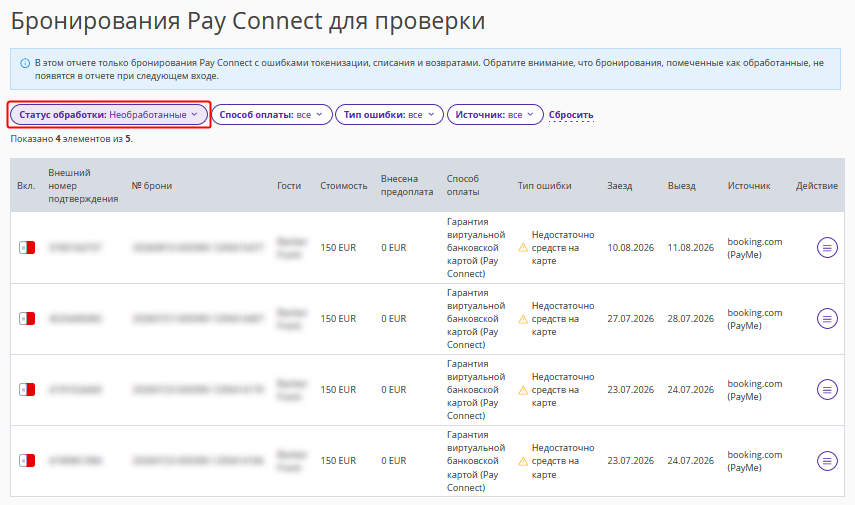This screenshot has width=855, height=505.
Task: Click the page title Бронирования Pay Connect для проверки
Action: pos(248,21)
